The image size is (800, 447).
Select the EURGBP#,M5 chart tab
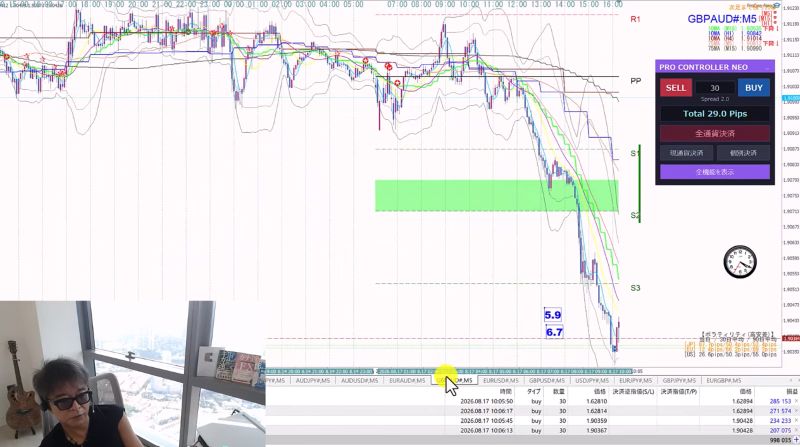[723, 381]
